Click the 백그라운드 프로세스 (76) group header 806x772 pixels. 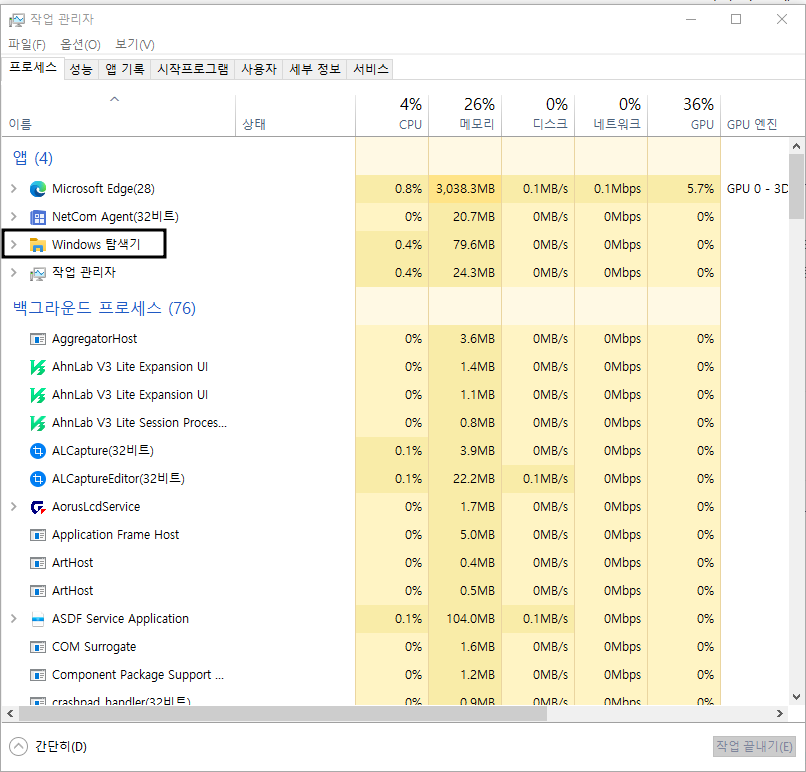(x=104, y=308)
